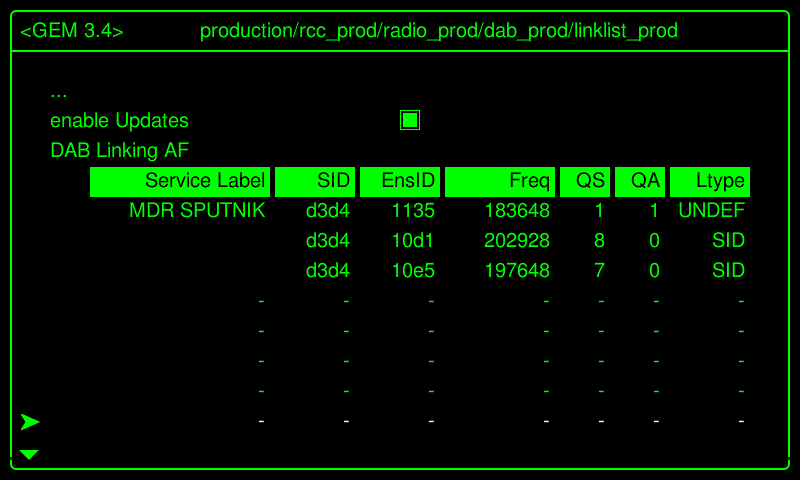Click the Service Label column header

180,181
